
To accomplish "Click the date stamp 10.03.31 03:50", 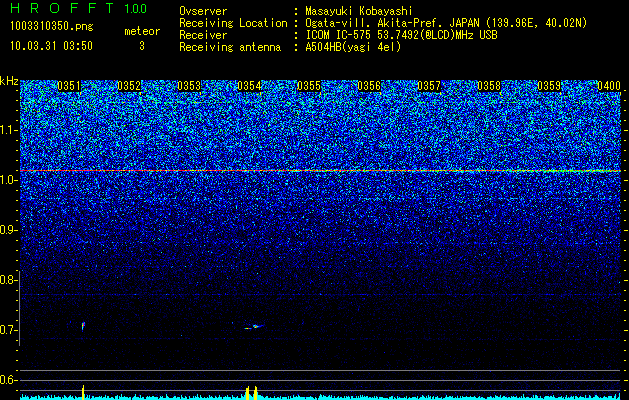I will 51,46.
